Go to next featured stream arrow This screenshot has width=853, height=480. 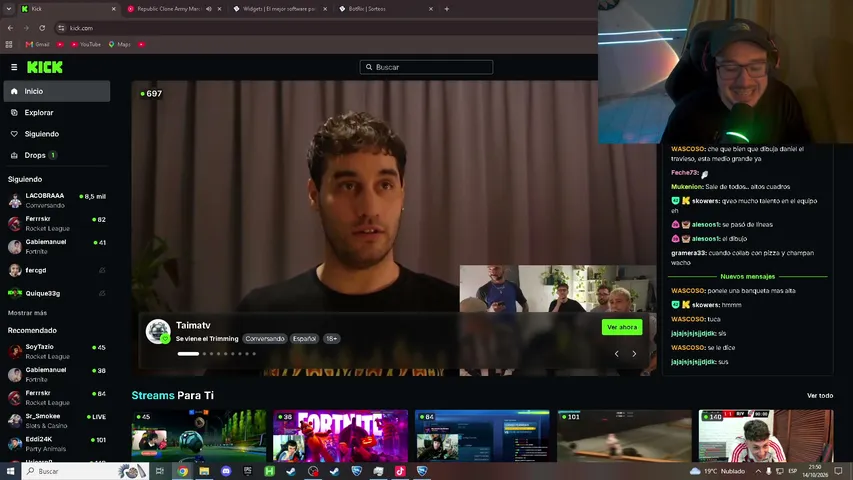(634, 354)
